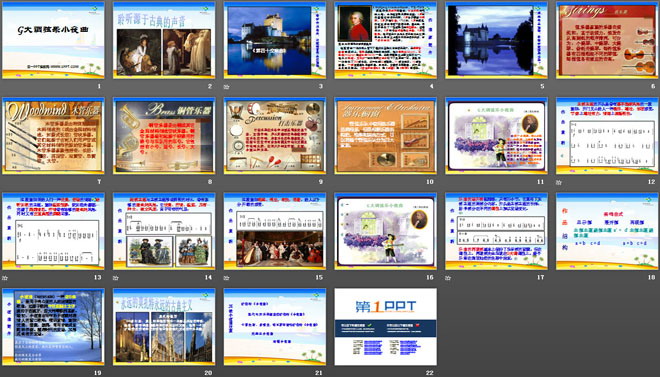660x377 pixels.
Task: Click the slide number label '19'
Action: (98, 373)
